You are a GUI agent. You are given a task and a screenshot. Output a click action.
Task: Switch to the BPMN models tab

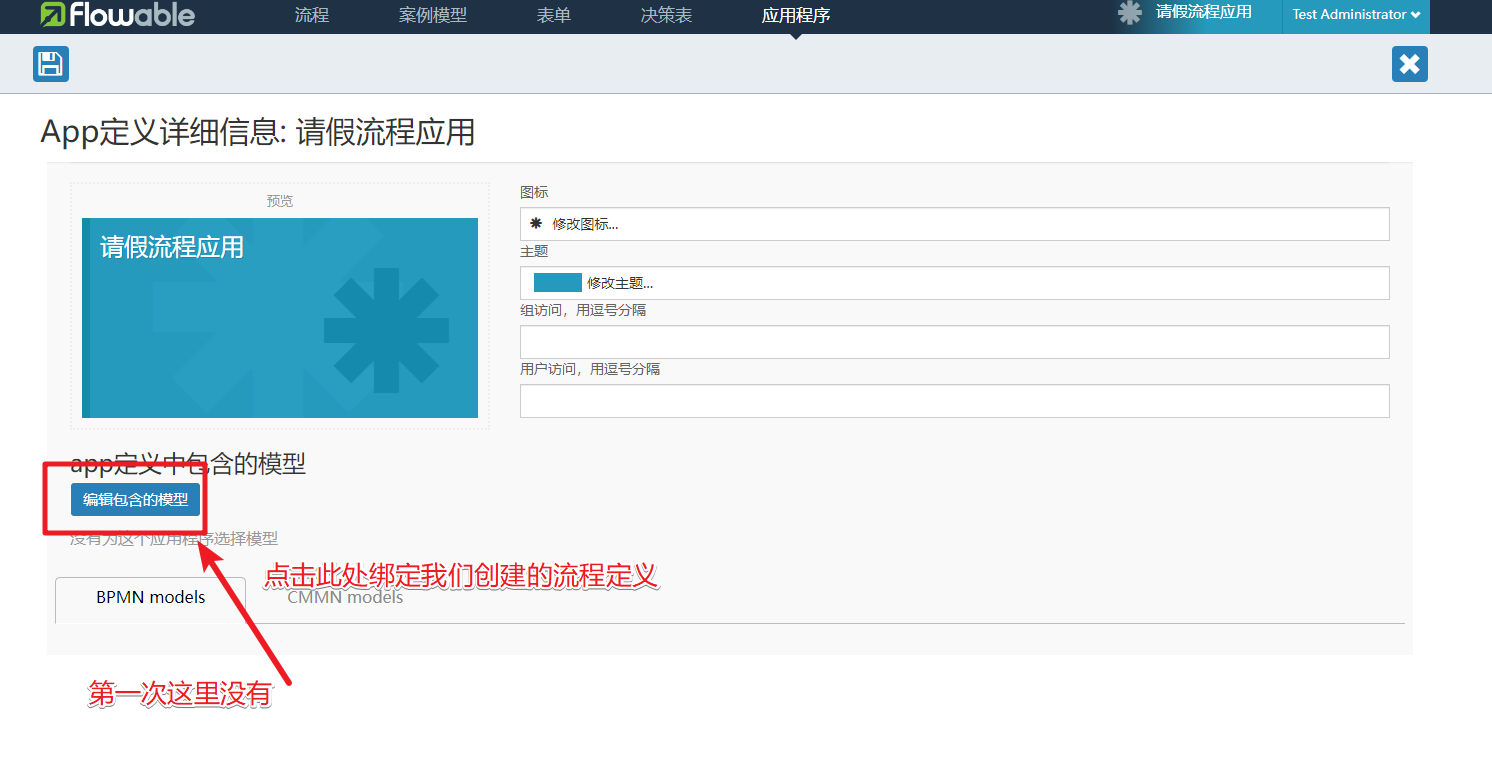pyautogui.click(x=150, y=598)
